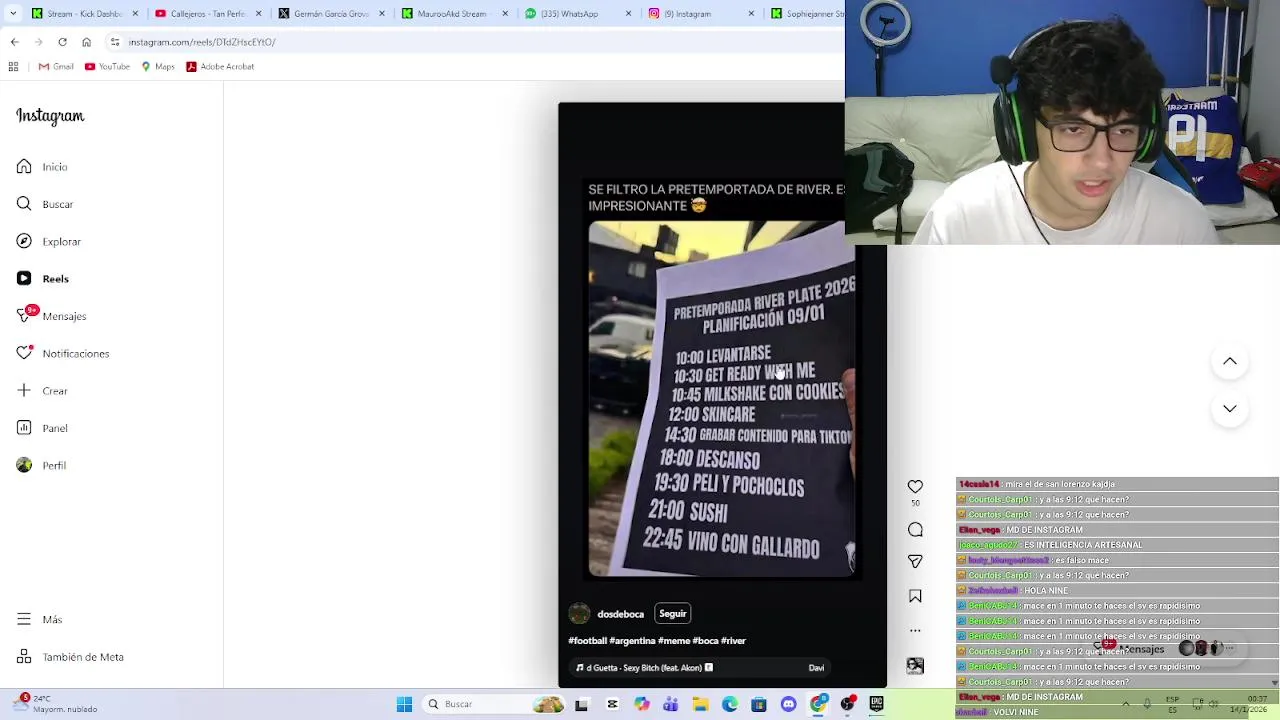
Task: Go to next reel down arrow
Action: point(1230,409)
